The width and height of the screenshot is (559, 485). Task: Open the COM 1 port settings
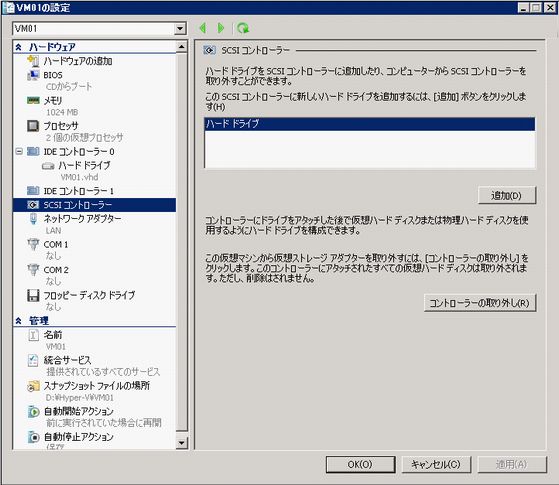click(x=56, y=244)
